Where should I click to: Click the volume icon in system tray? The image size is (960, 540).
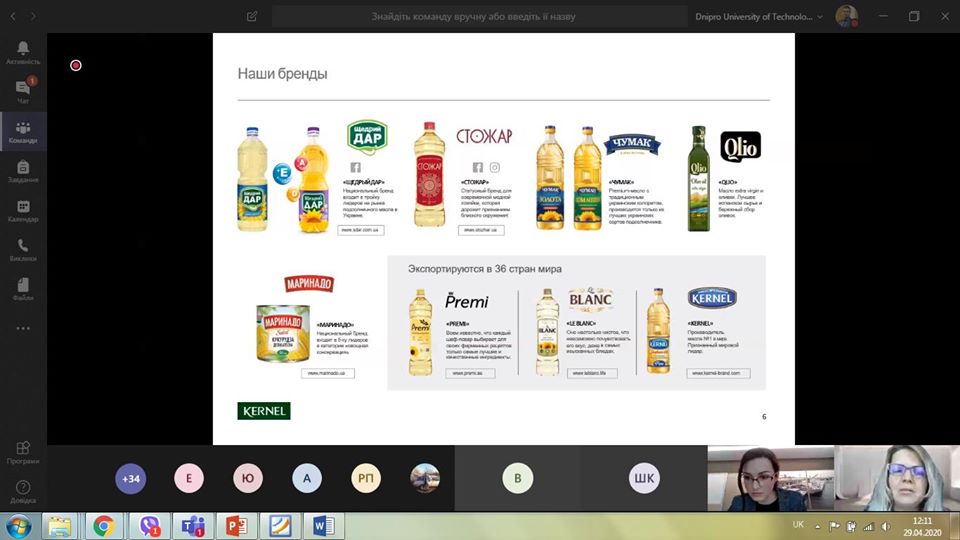pyautogui.click(x=886, y=526)
